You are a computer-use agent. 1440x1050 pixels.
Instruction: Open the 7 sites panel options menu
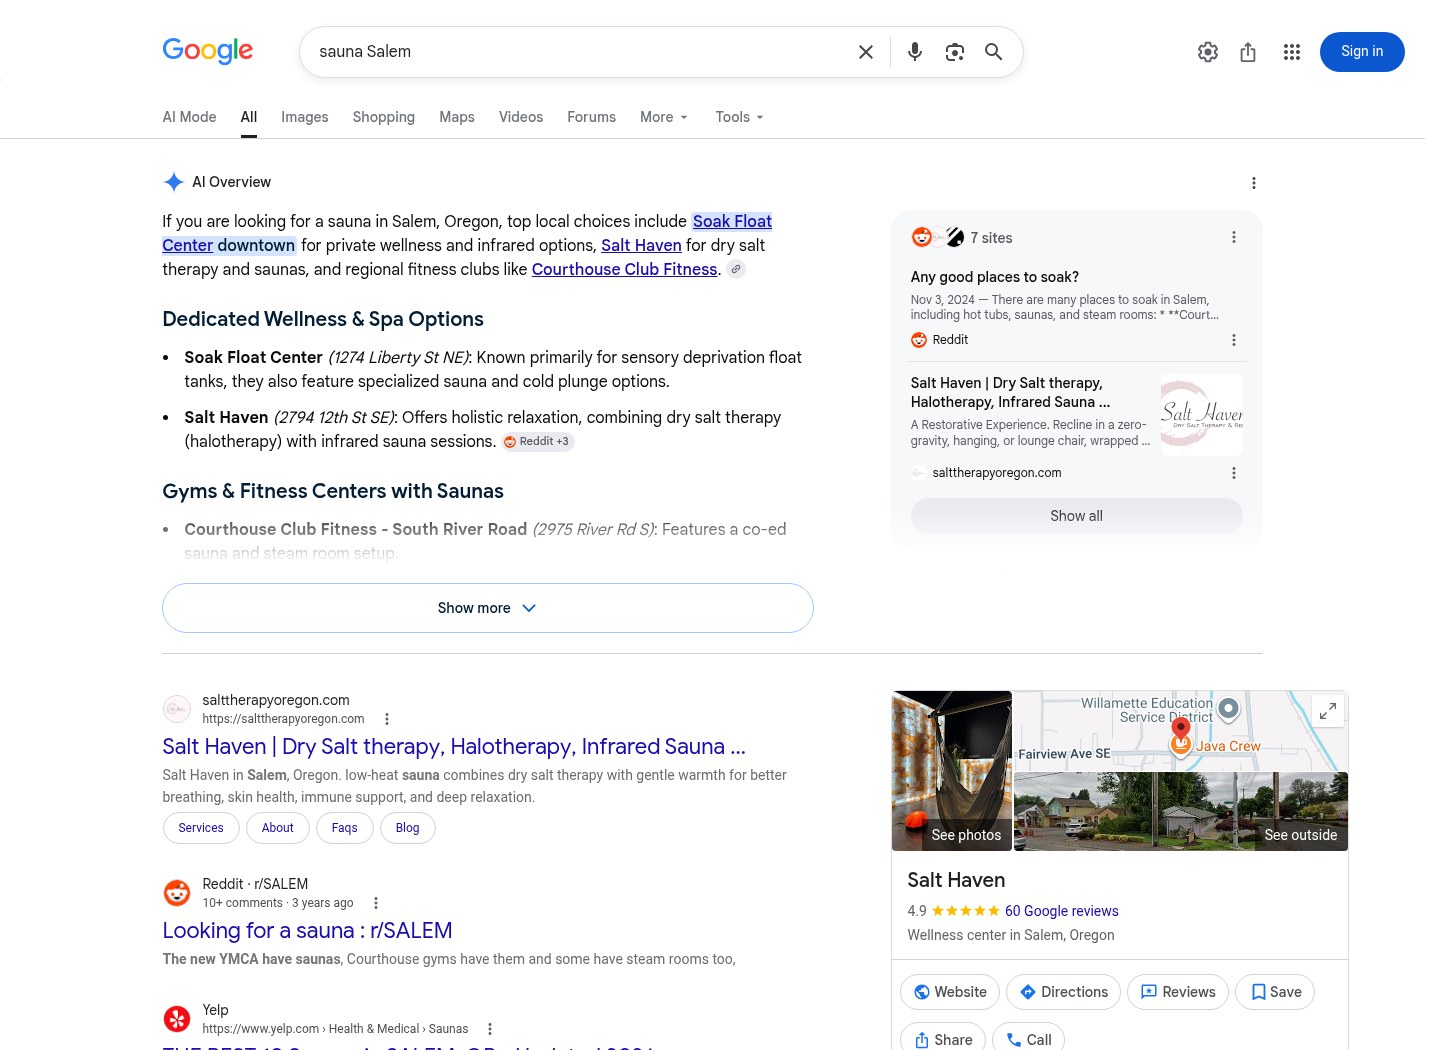(x=1234, y=237)
